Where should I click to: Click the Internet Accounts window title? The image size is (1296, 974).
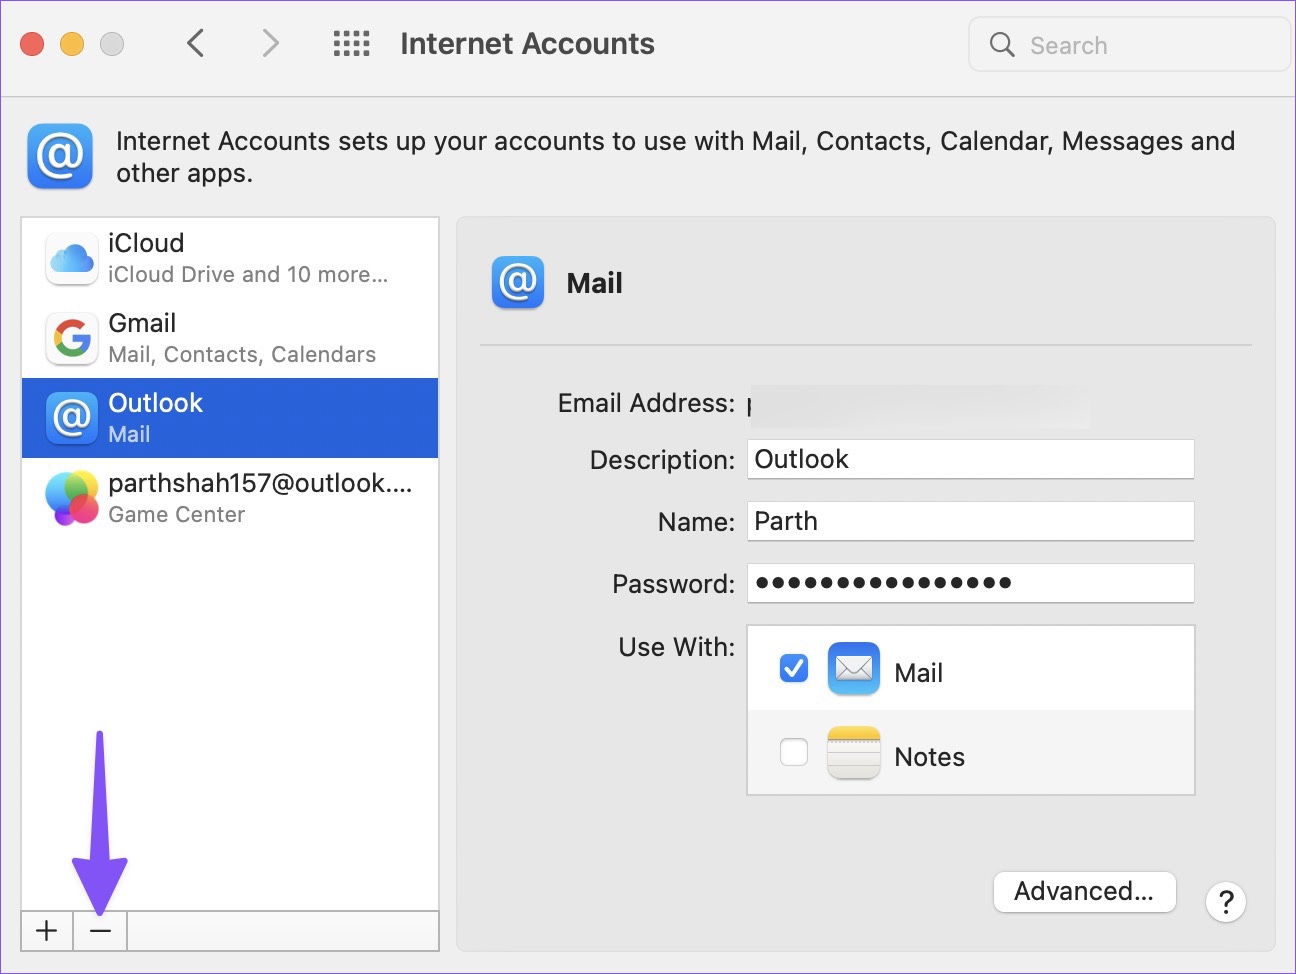tap(527, 44)
